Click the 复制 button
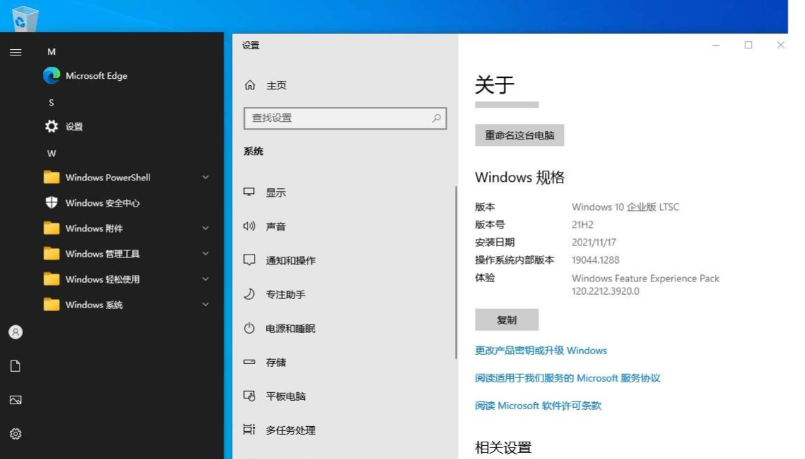The image size is (805, 459). click(506, 320)
